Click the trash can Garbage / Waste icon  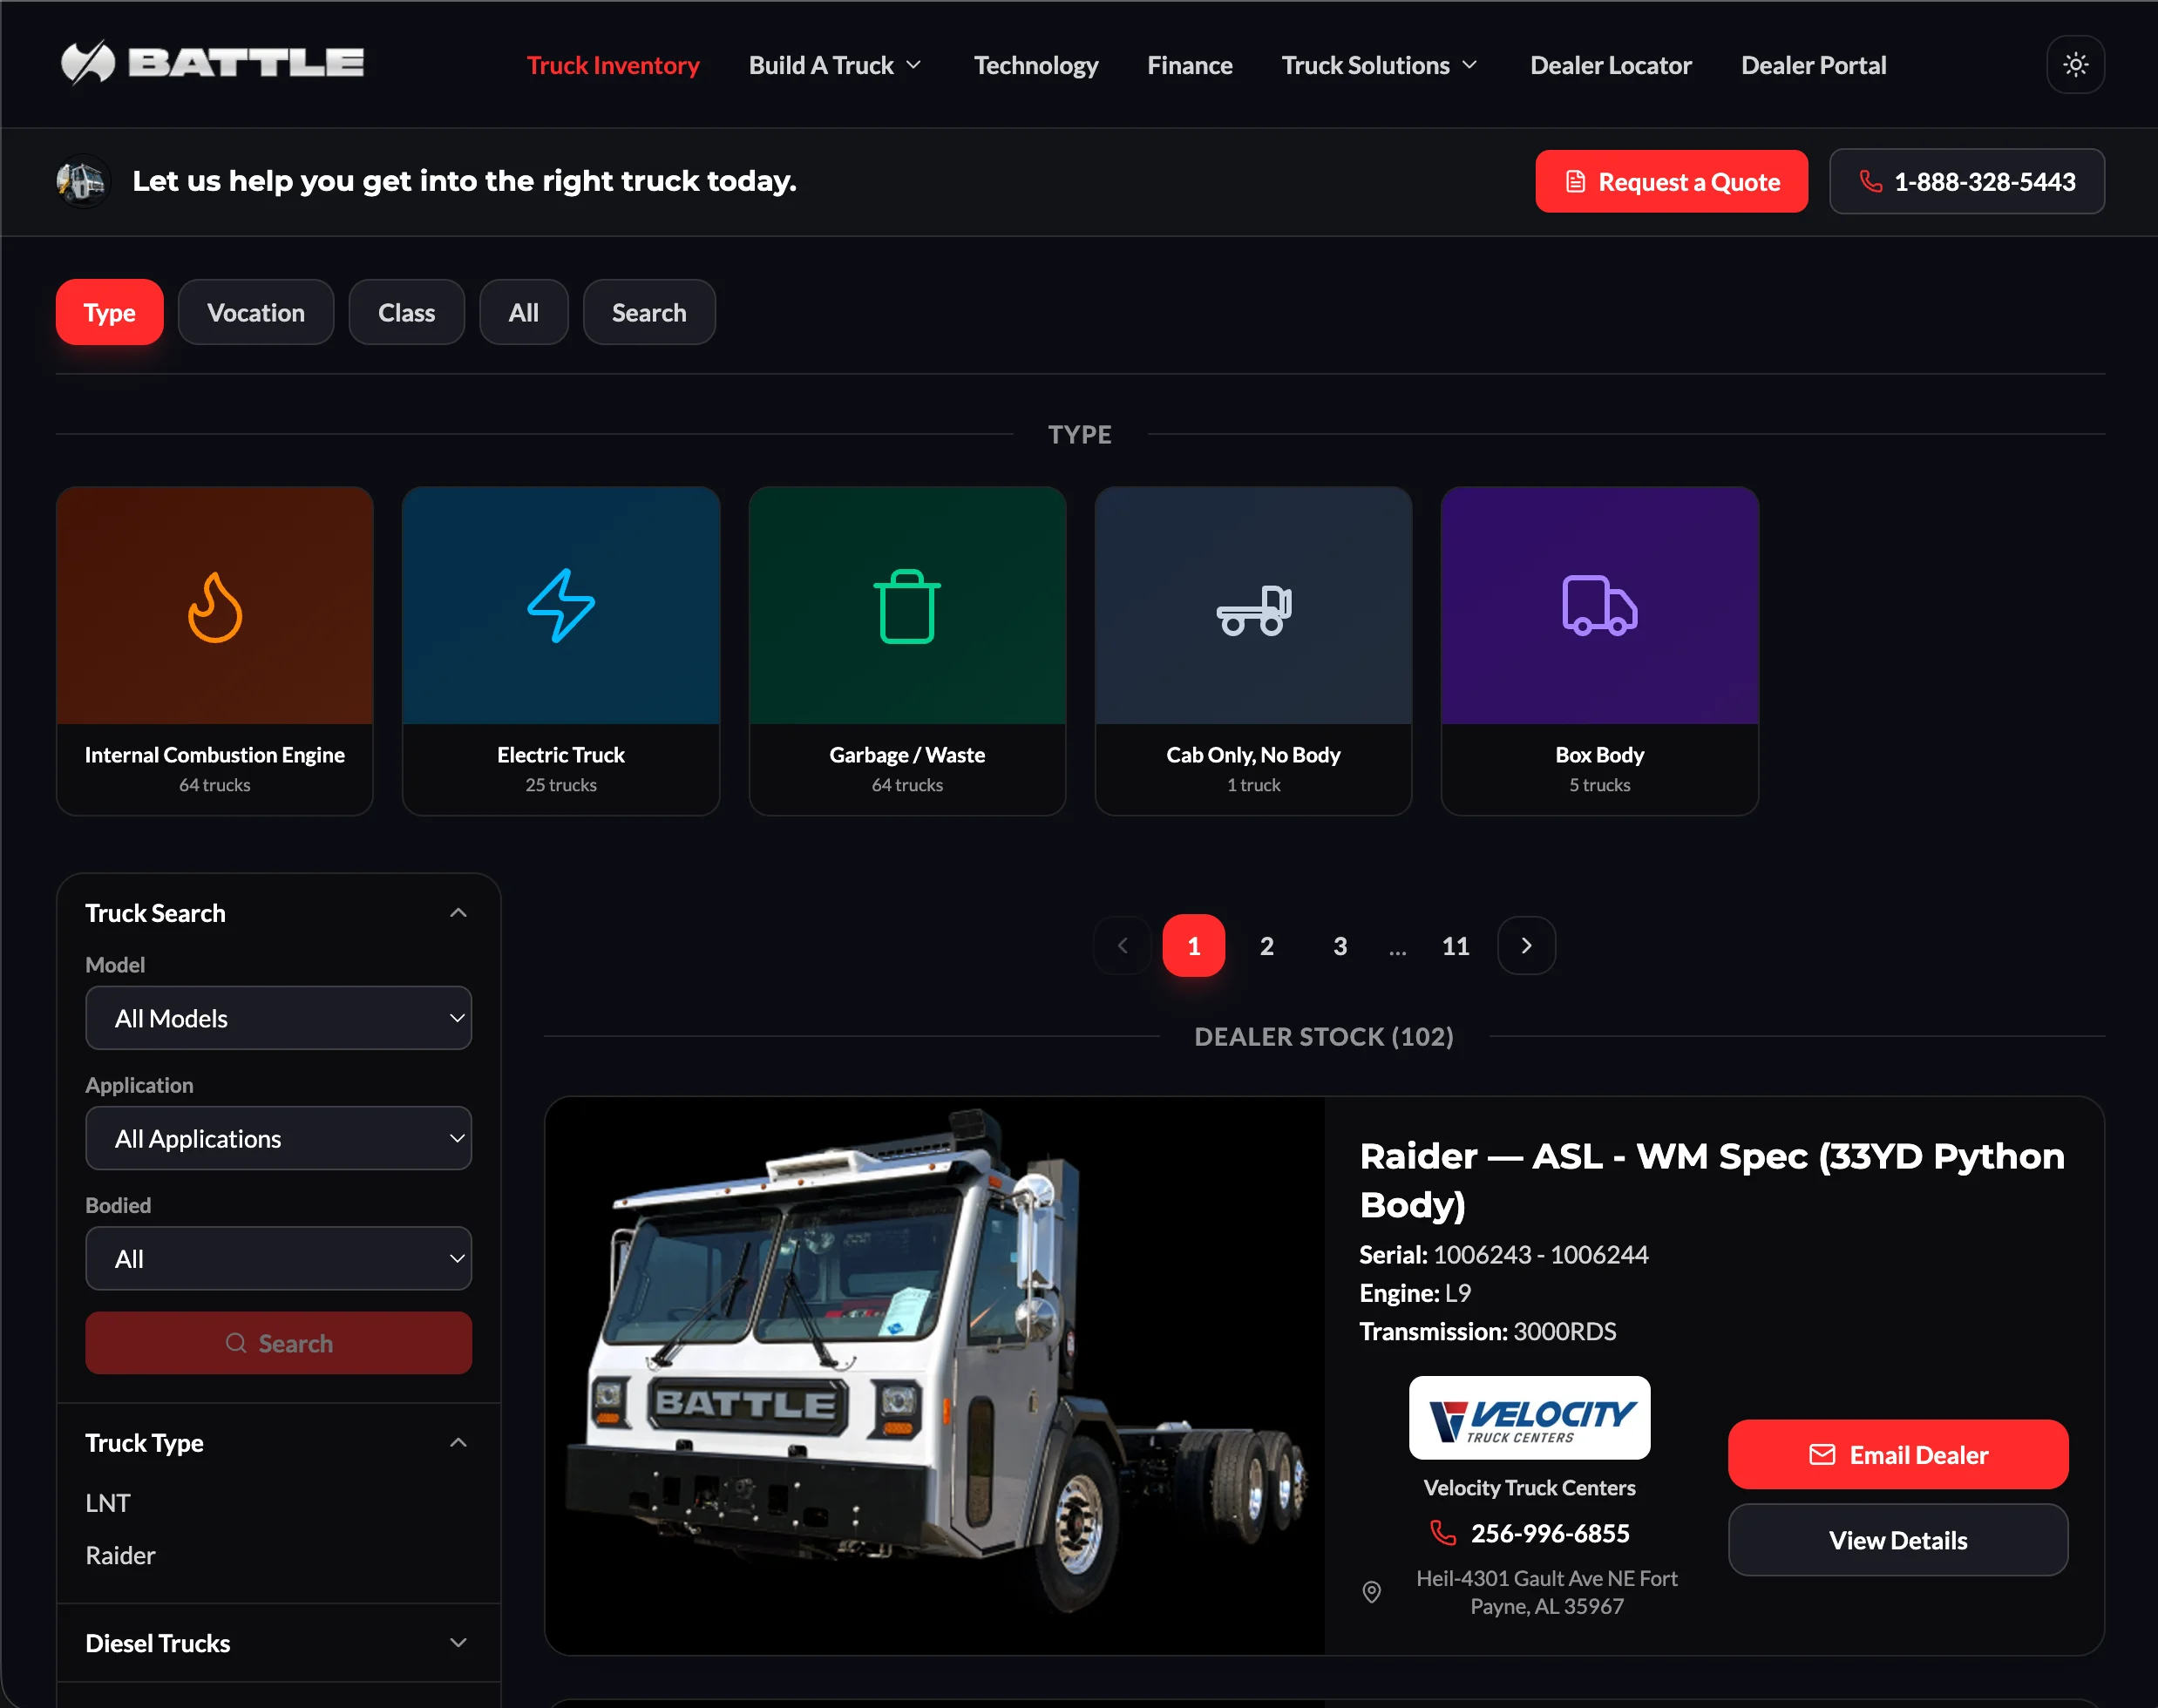point(907,607)
